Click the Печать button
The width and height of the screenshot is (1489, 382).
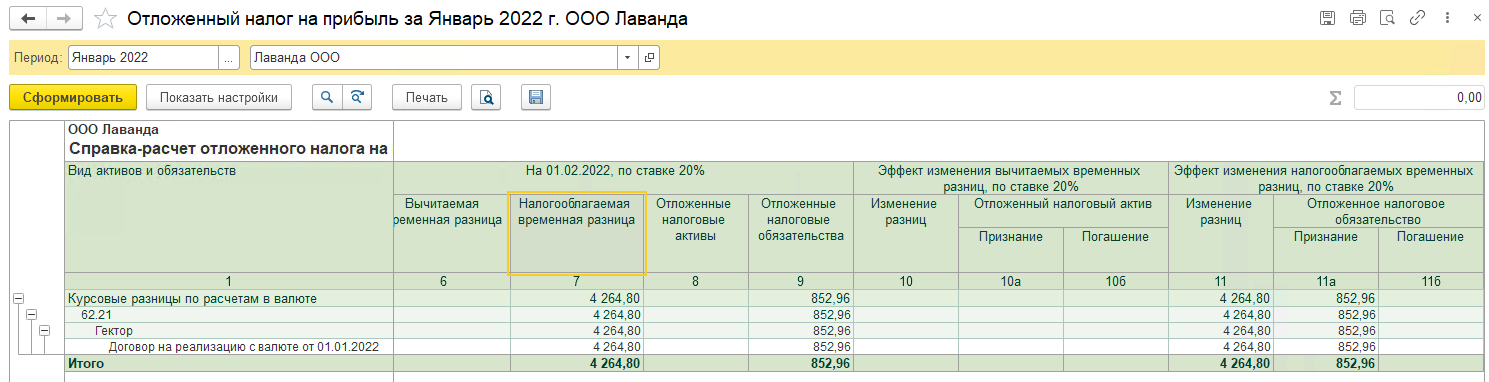click(x=427, y=97)
